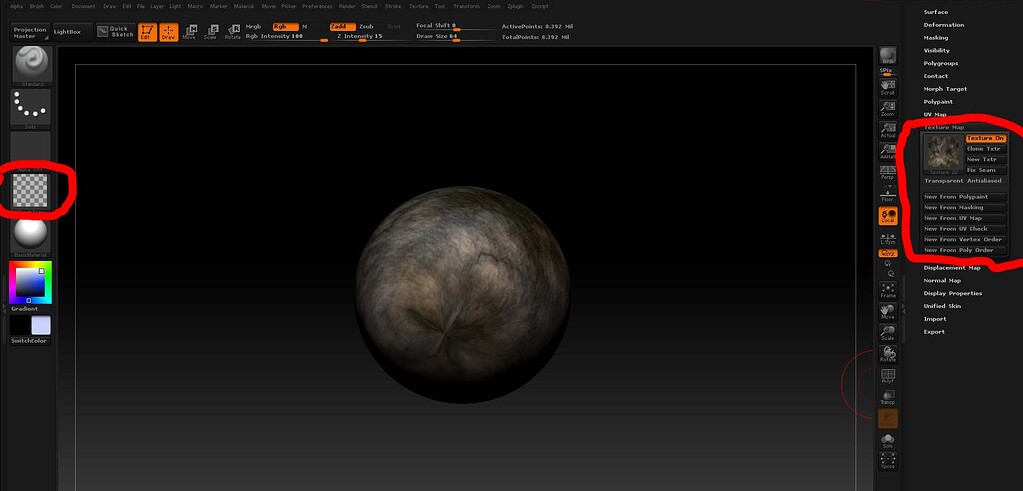
Task: Enable Zsub sculpting mode
Action: (368, 26)
